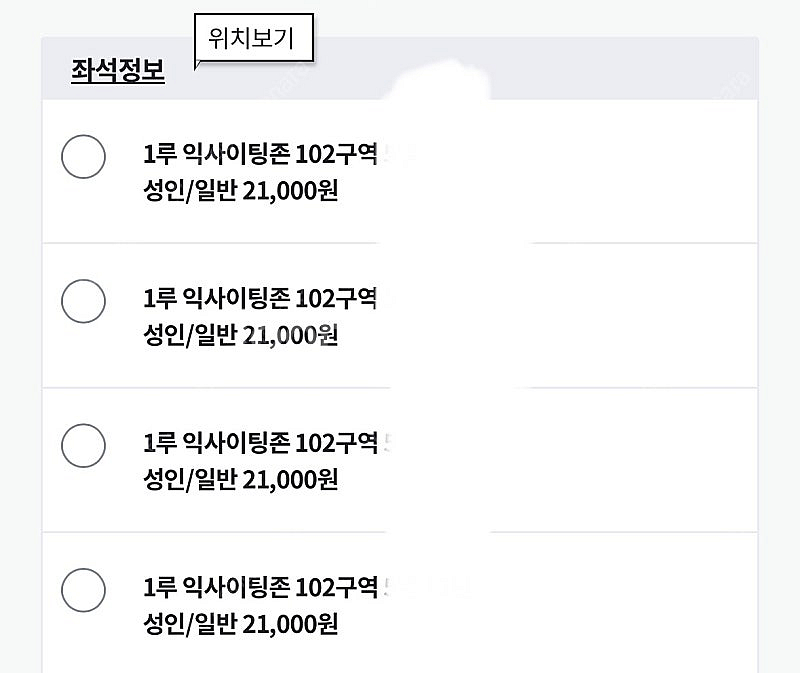This screenshot has width=800, height=673.
Task: Select the first seat radio button
Action: [x=83, y=157]
